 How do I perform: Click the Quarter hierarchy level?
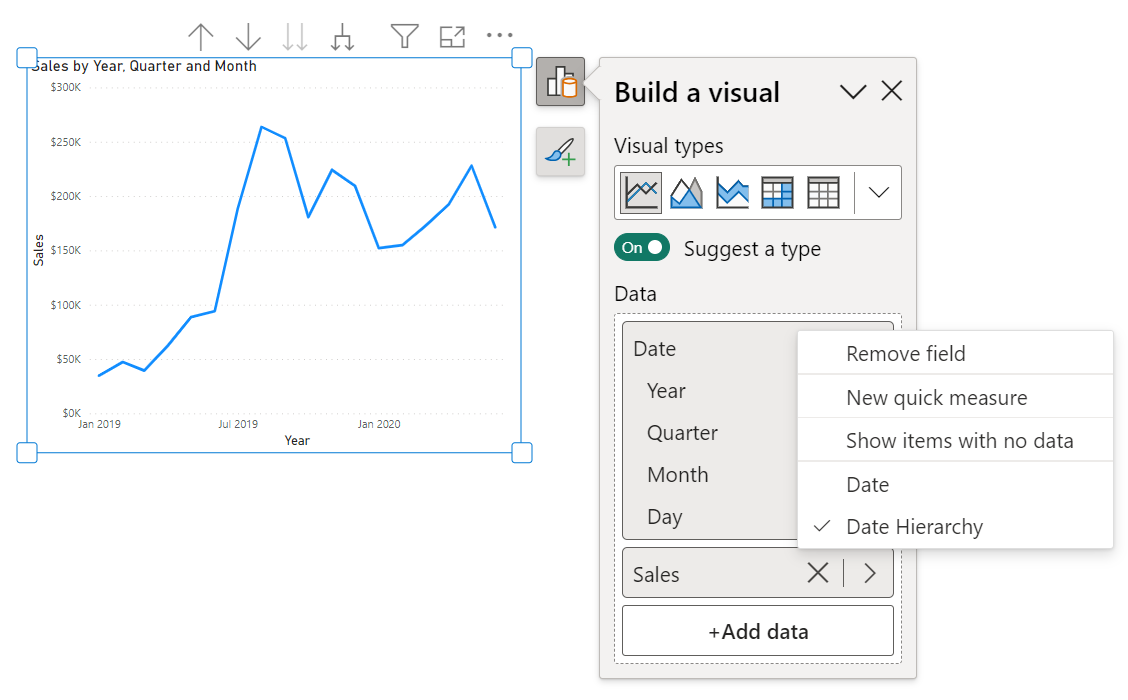pyautogui.click(x=682, y=433)
